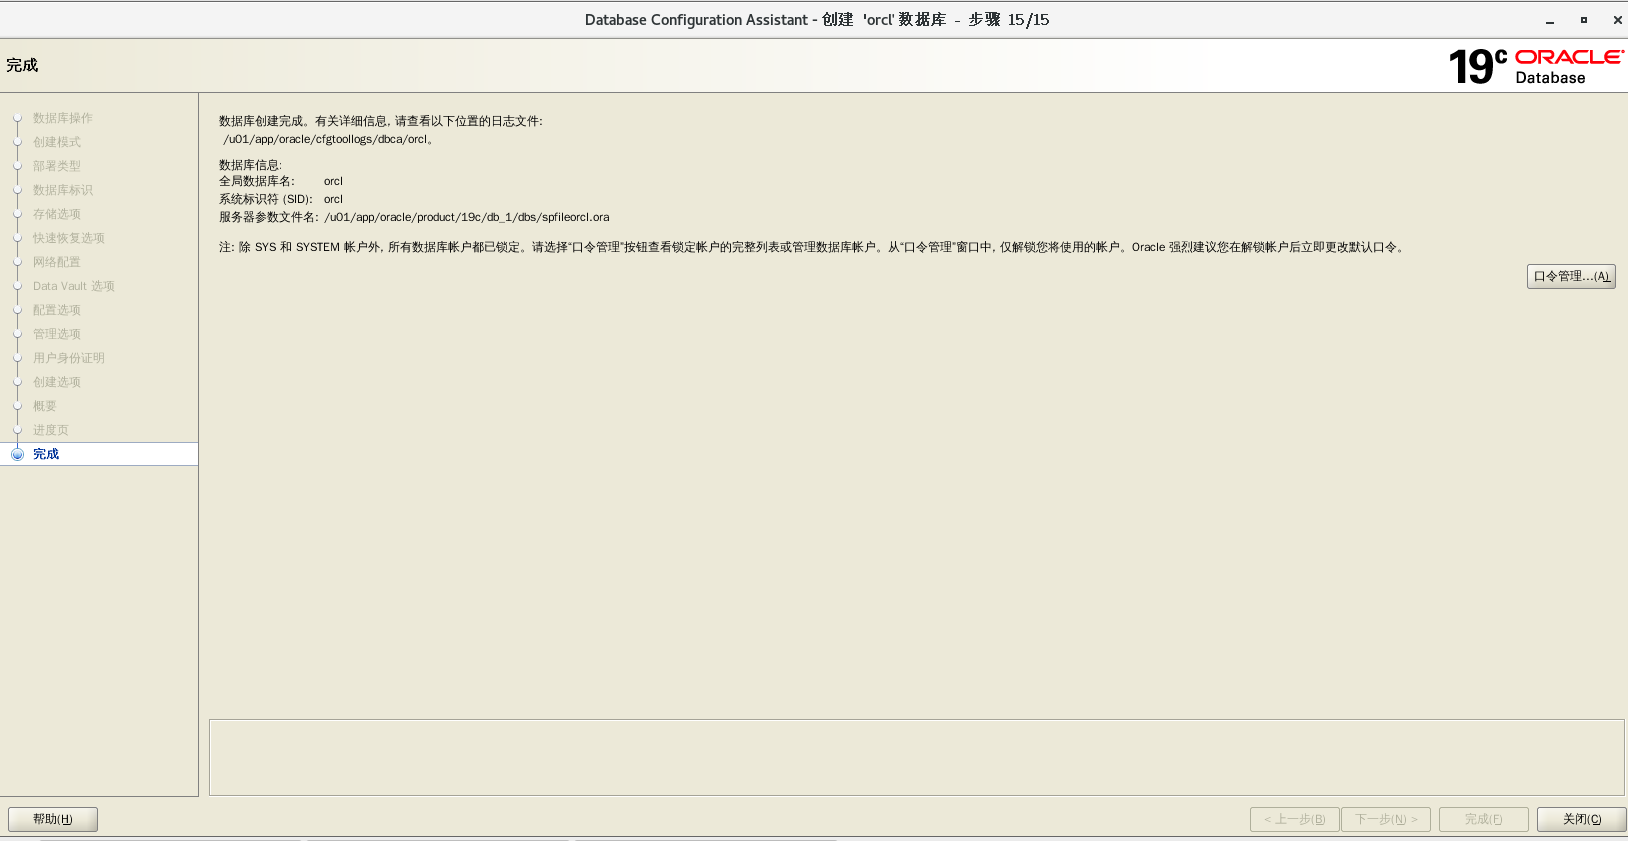
Task: Select the active 完成 step
Action: 99,454
